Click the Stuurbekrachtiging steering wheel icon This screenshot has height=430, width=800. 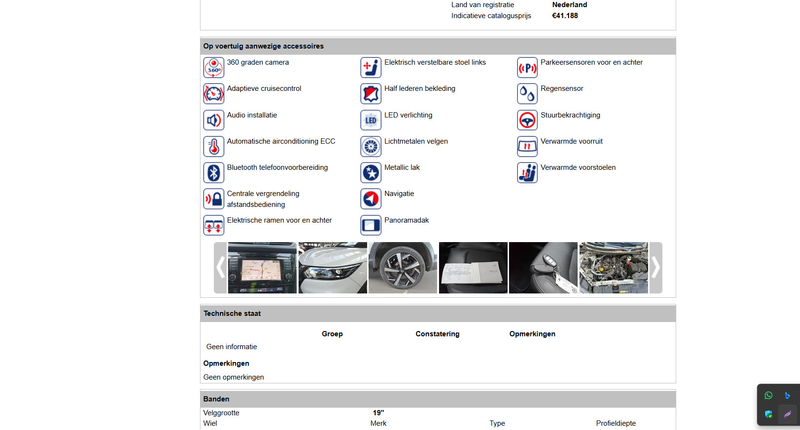pos(527,120)
